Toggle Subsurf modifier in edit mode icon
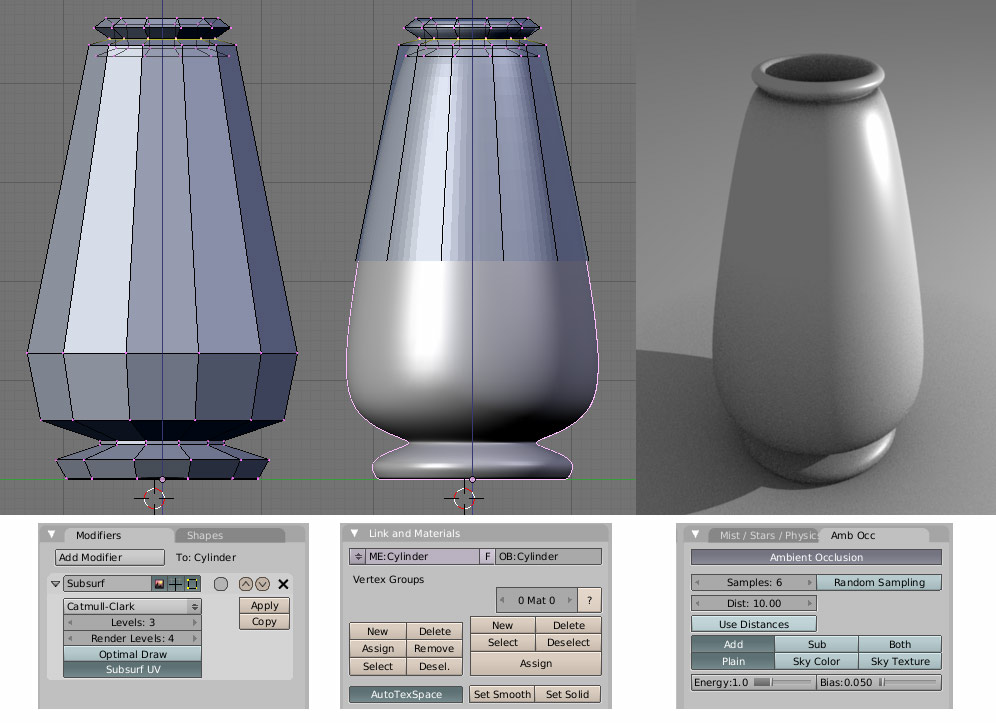Image resolution: width=996 pixels, height=723 pixels. (192, 584)
